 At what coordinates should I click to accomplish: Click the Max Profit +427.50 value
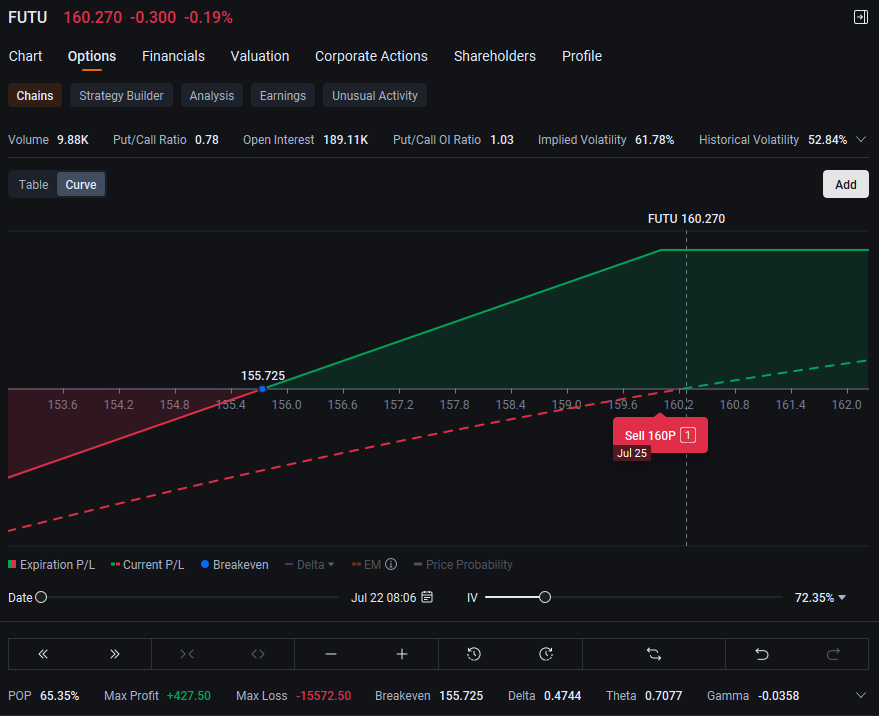pos(189,696)
